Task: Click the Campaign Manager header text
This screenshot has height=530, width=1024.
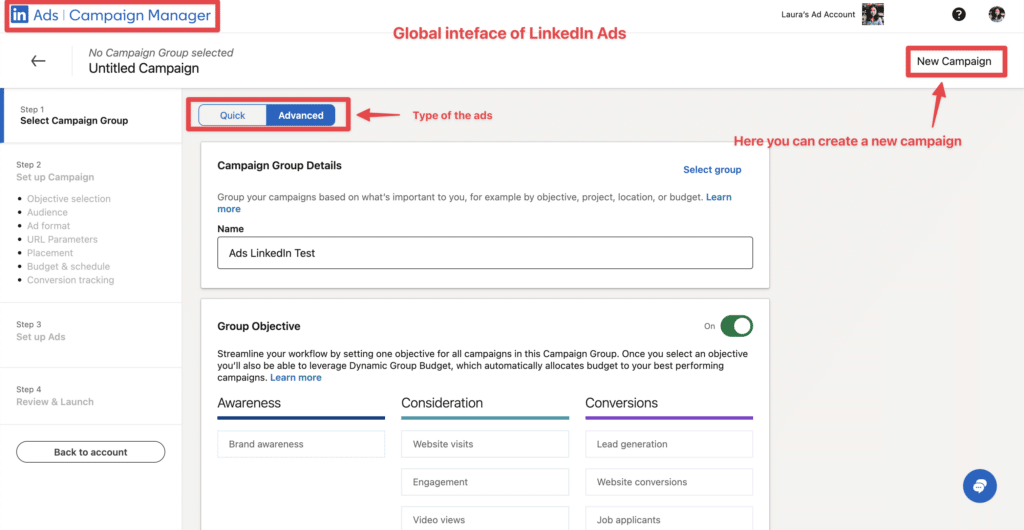Action: click(140, 15)
